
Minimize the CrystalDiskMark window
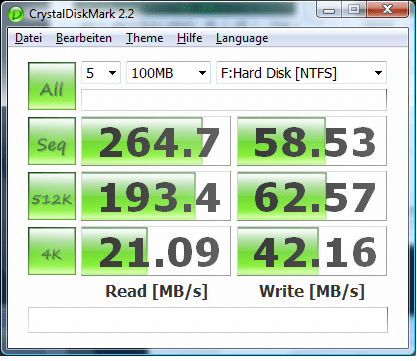[x=329, y=10]
